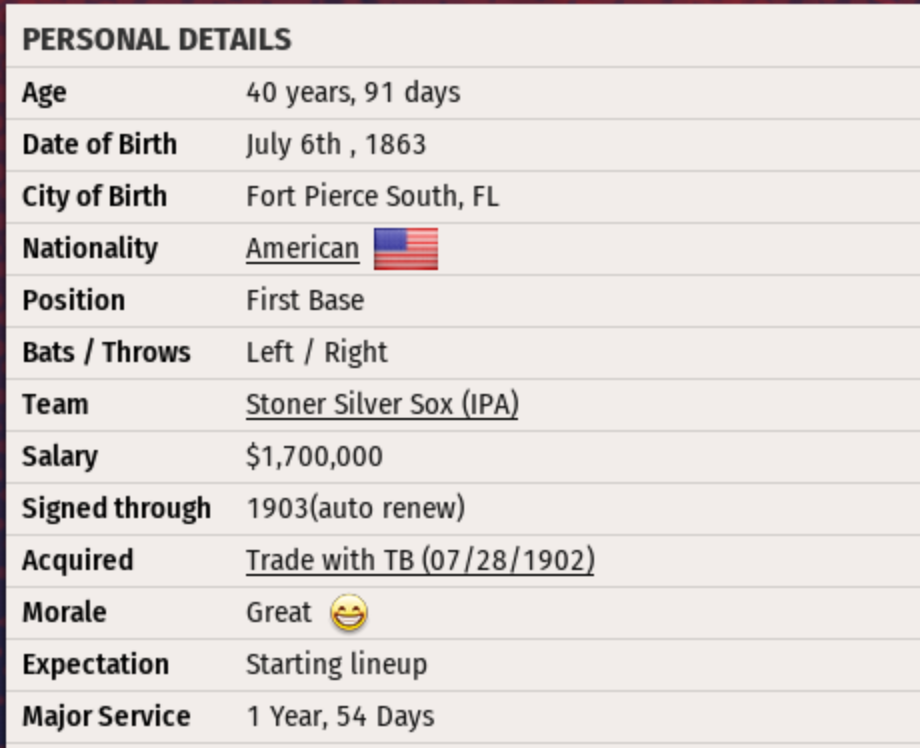Select the 1 Year, 54 Days service value
920x748 pixels.
click(x=340, y=717)
